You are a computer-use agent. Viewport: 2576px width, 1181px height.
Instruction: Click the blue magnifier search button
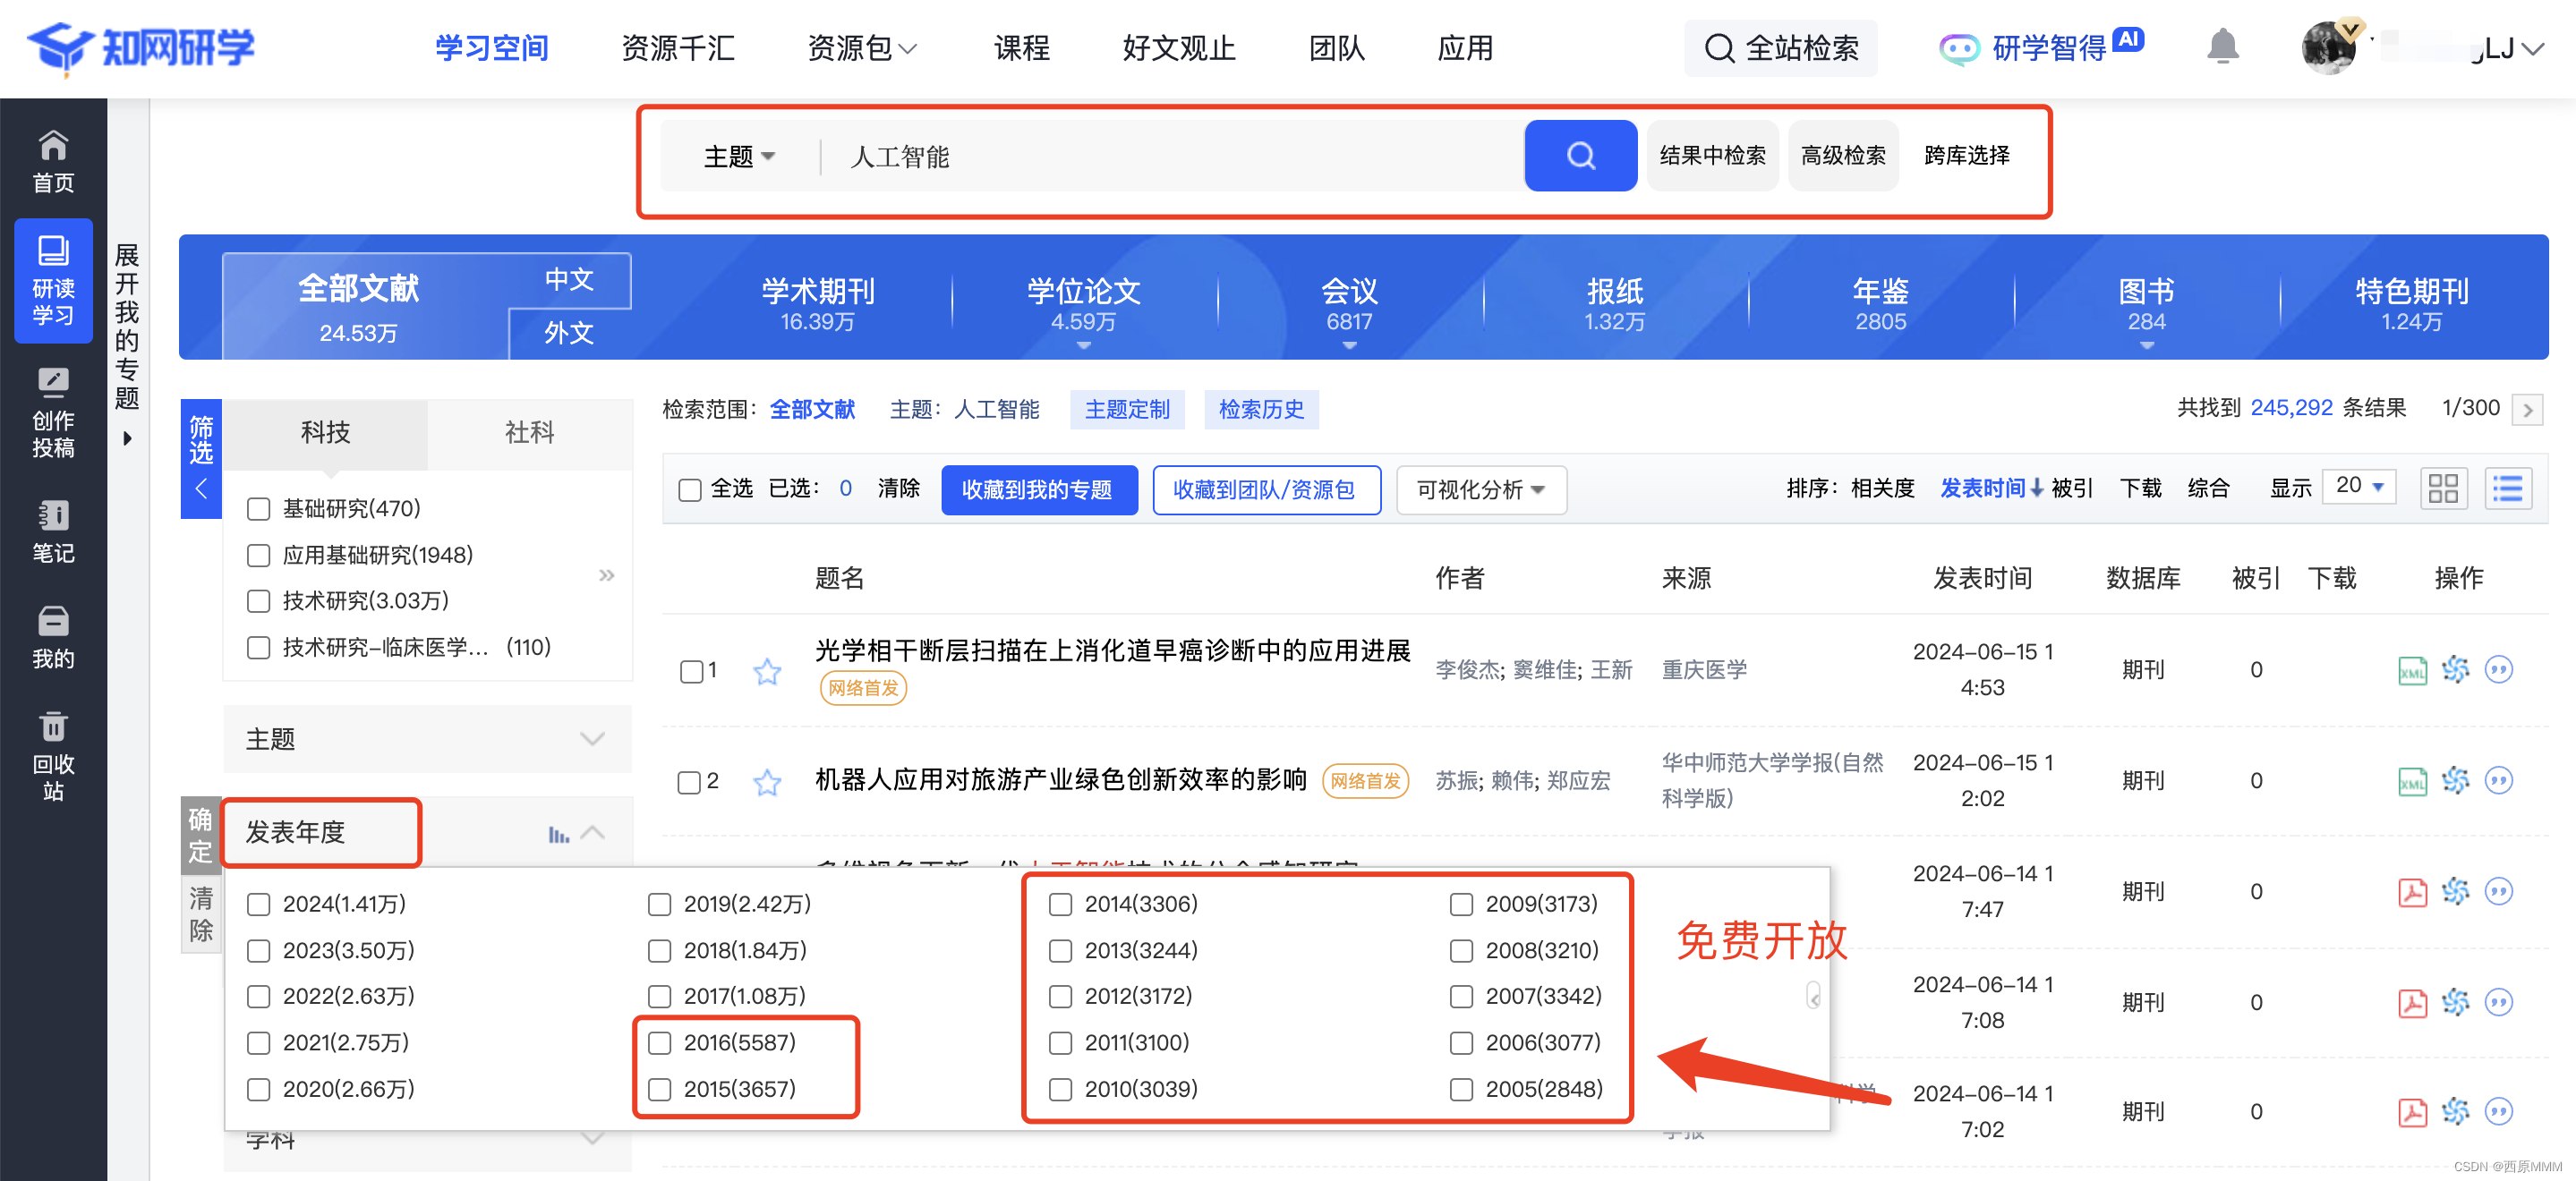[x=1579, y=155]
